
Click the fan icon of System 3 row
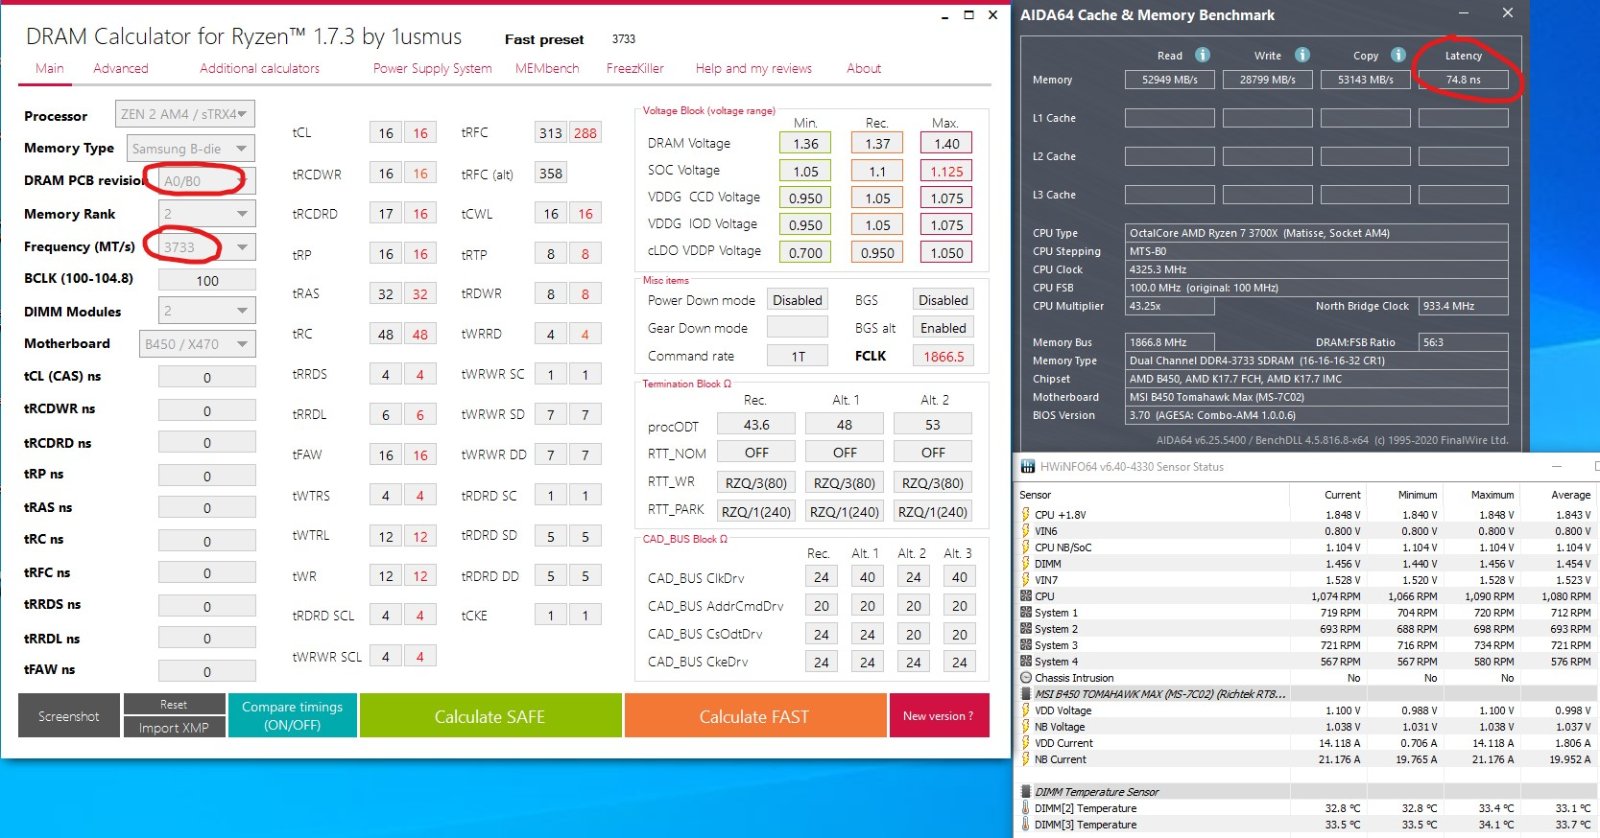1025,645
